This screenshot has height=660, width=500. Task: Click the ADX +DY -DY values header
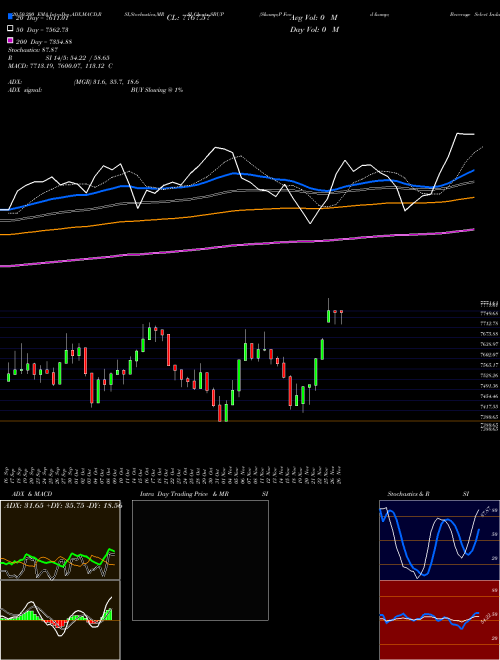click(x=63, y=505)
